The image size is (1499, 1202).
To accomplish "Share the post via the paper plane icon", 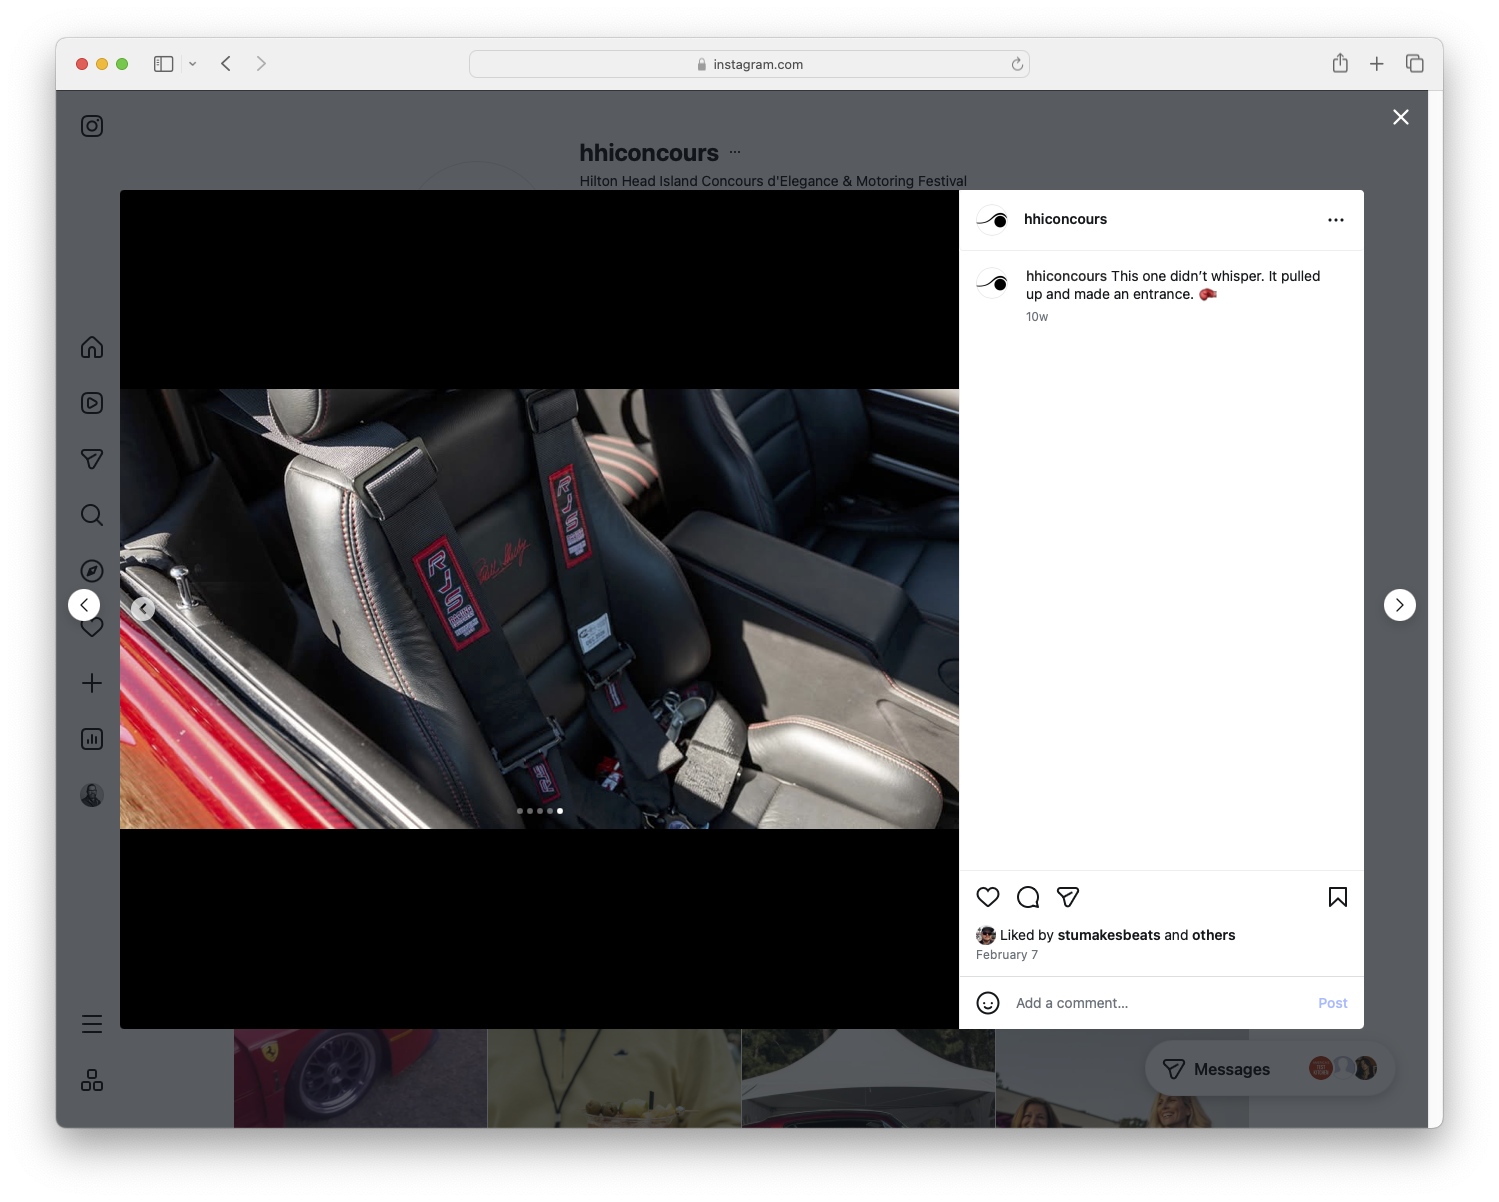I will 1068,897.
